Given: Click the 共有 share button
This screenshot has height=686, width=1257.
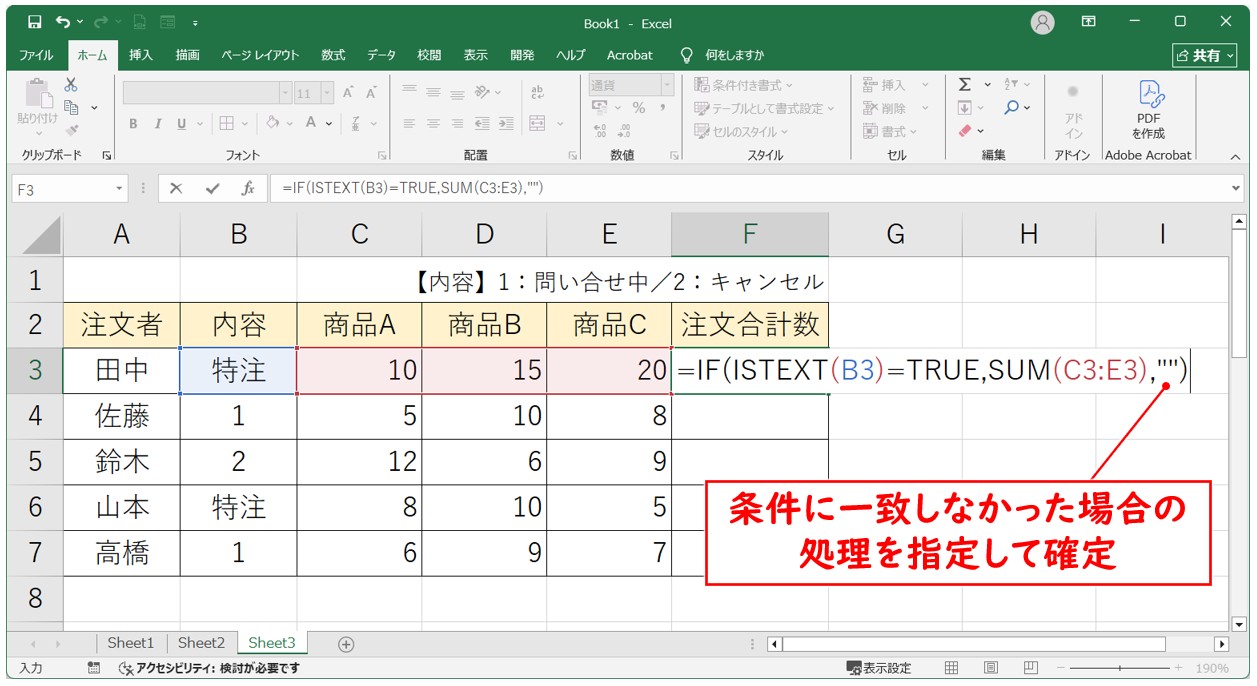Looking at the screenshot, I should click(1204, 55).
